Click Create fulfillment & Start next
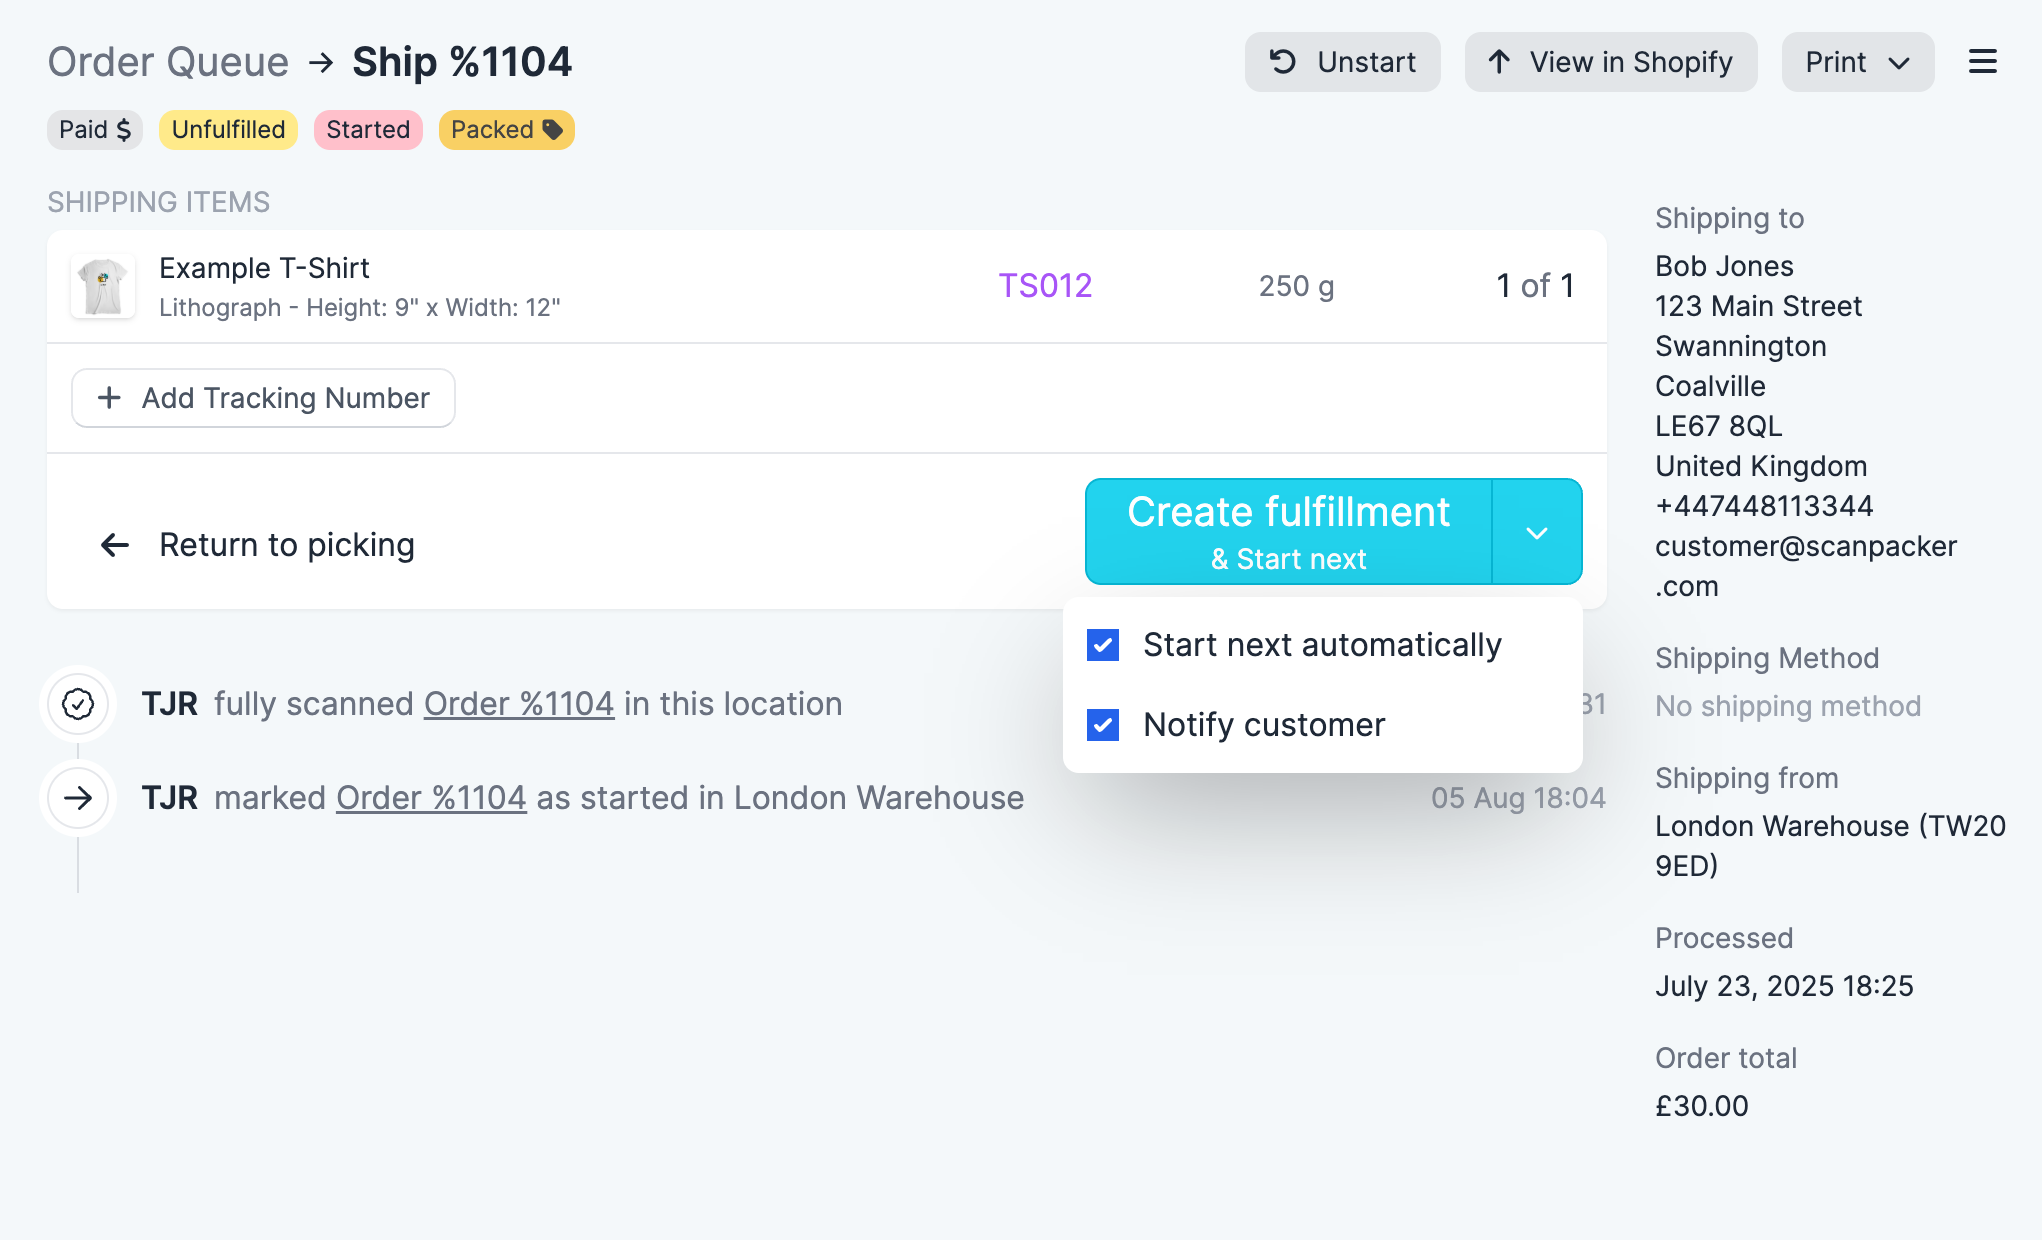2042x1240 pixels. (x=1289, y=532)
